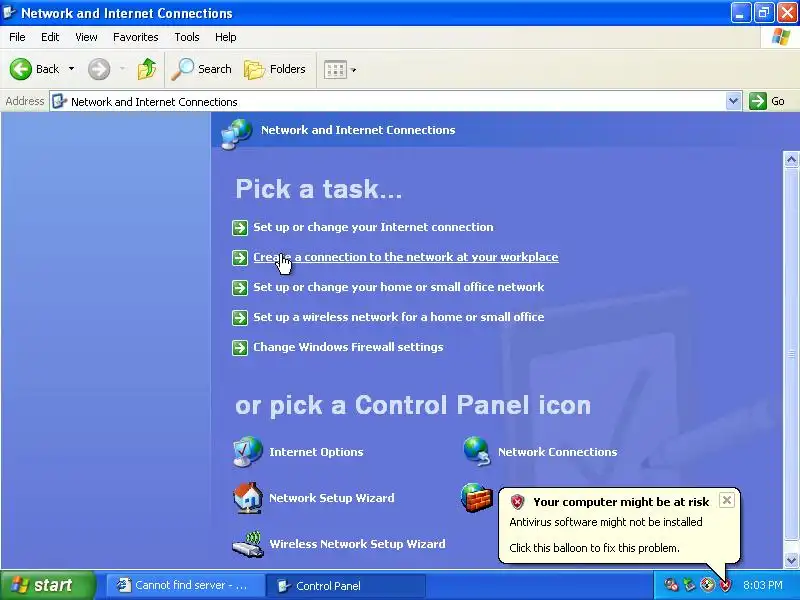The width and height of the screenshot is (800, 600).
Task: Open the Wireless Network Setup Wizard icon
Action: [x=248, y=544]
